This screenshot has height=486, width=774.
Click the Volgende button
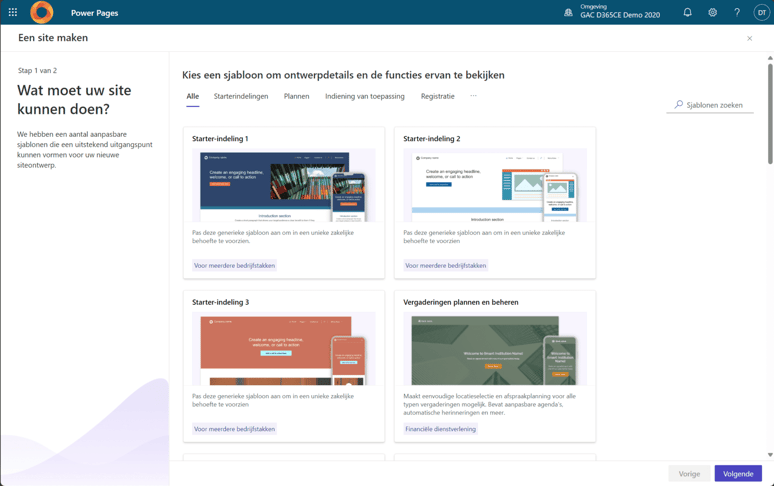pyautogui.click(x=738, y=474)
